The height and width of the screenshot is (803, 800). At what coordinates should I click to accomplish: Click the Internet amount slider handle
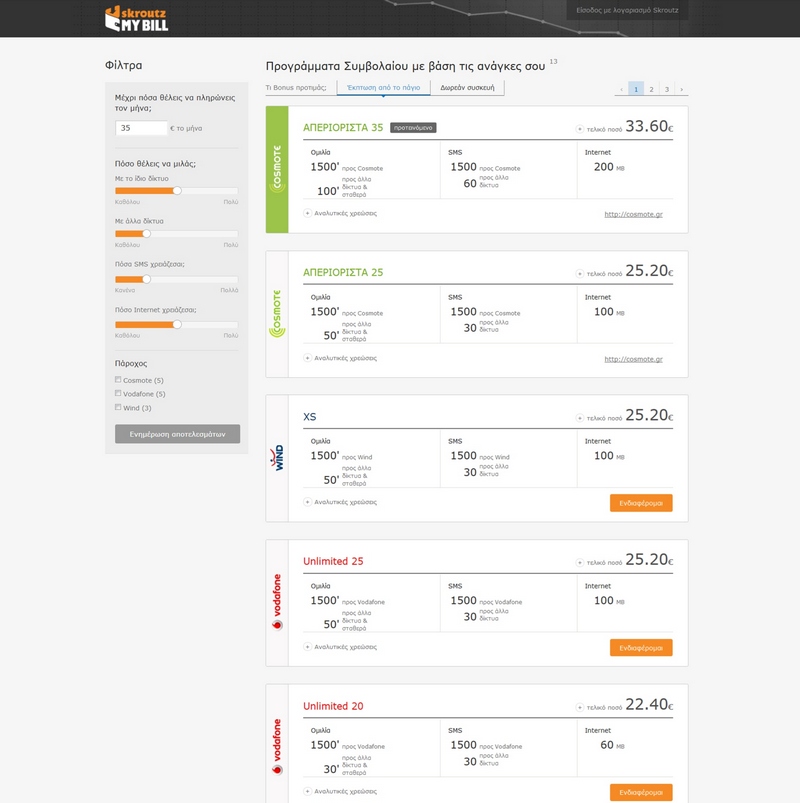click(x=177, y=324)
